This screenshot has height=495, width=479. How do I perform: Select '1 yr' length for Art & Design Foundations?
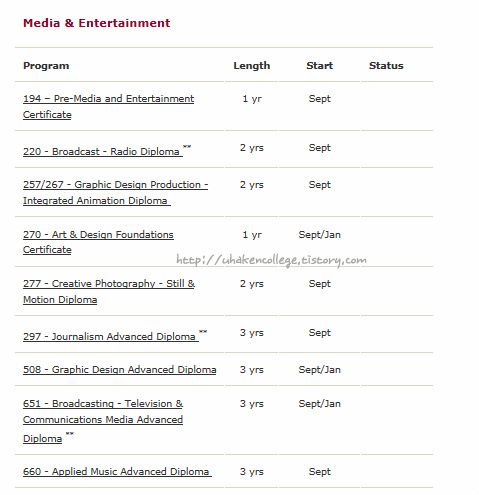tap(252, 235)
